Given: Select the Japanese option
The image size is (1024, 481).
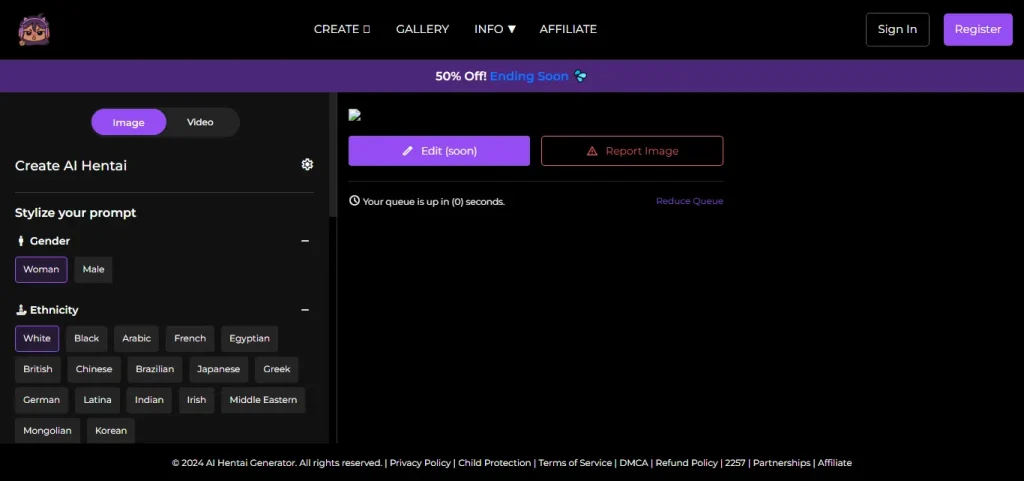Looking at the screenshot, I should point(219,369).
